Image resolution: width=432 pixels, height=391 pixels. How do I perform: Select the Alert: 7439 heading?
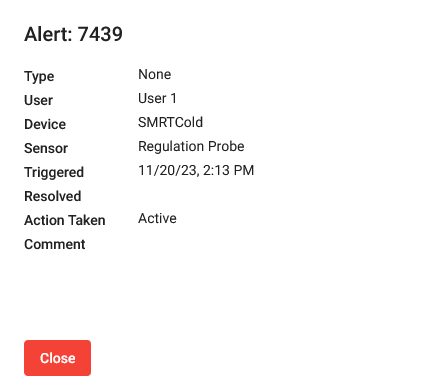tap(73, 34)
